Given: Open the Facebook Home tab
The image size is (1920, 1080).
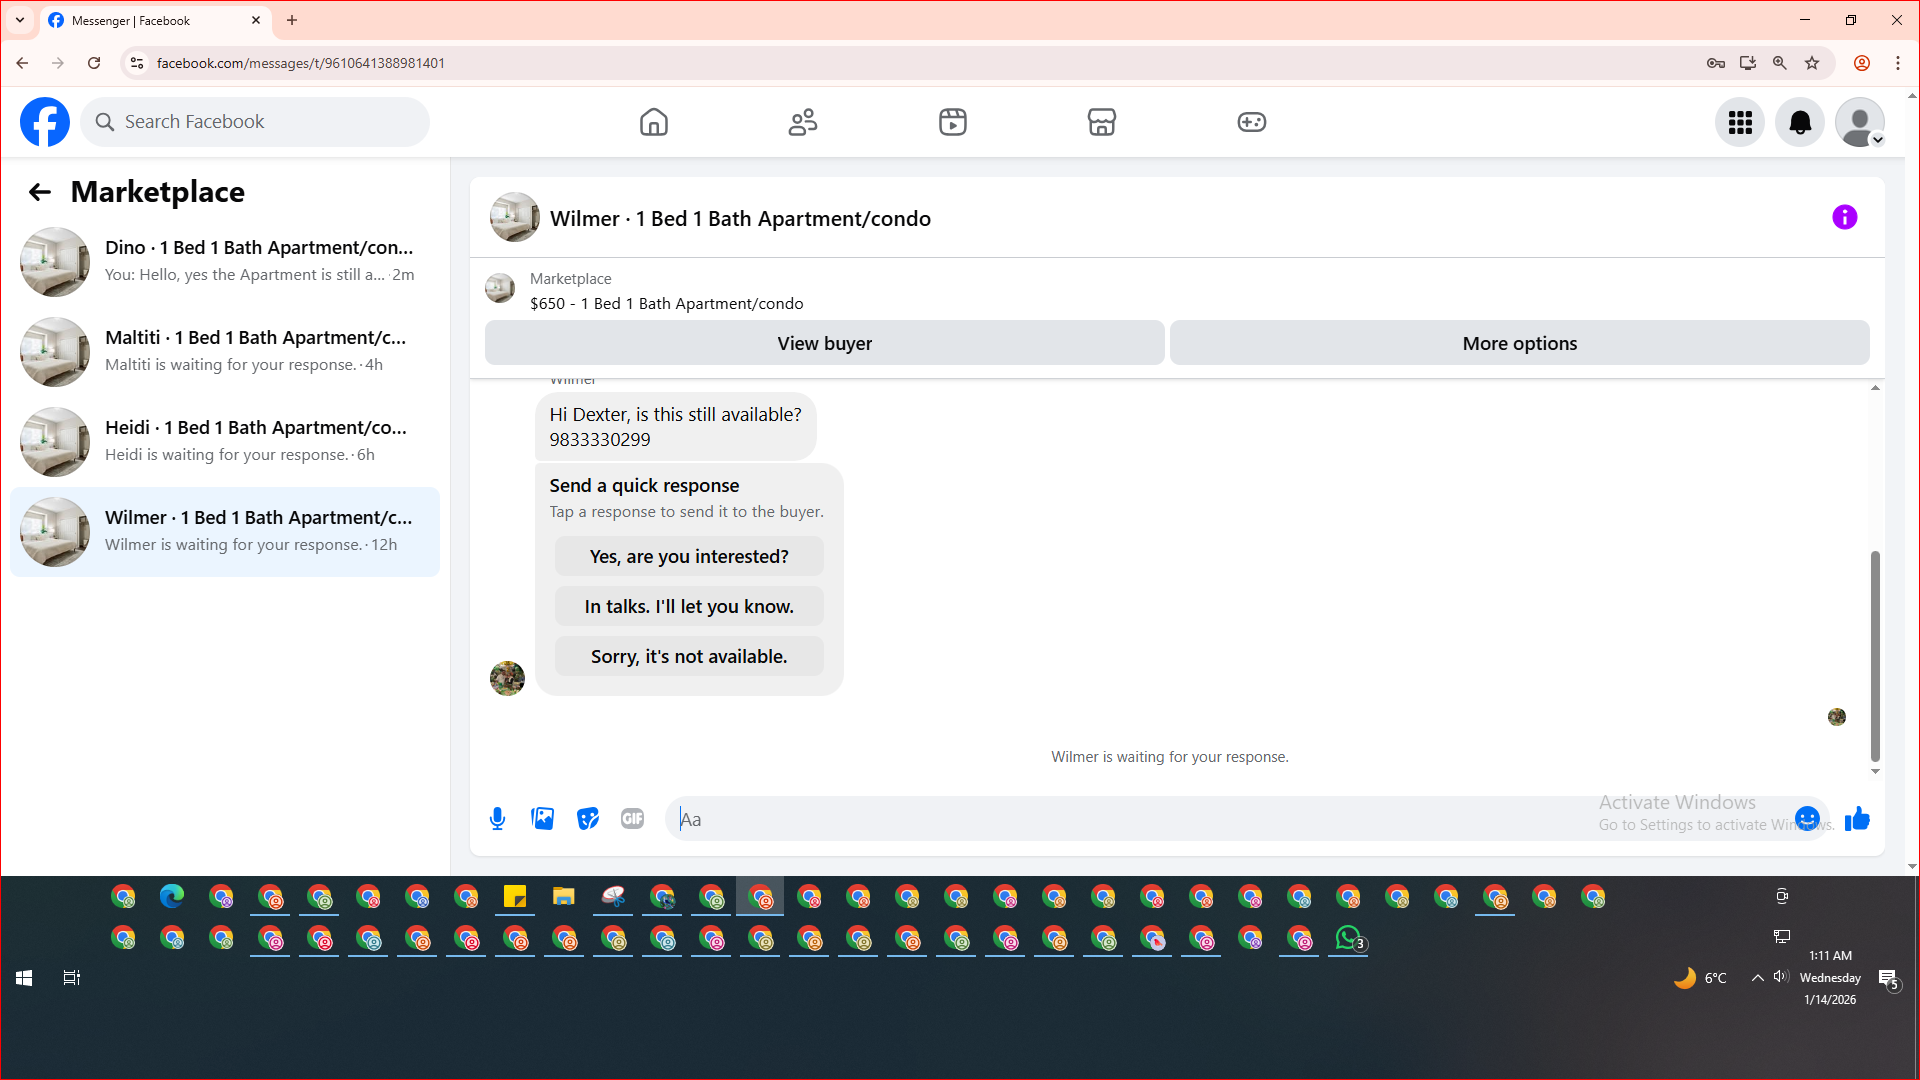Looking at the screenshot, I should coord(653,122).
